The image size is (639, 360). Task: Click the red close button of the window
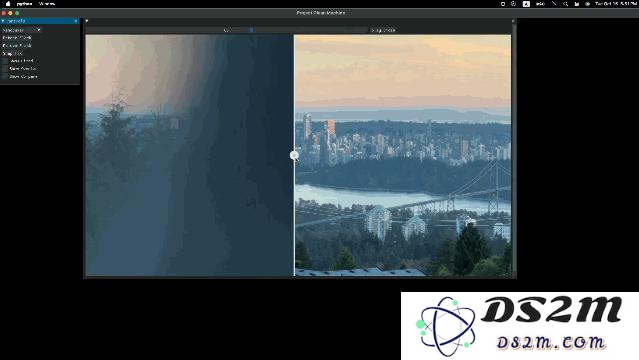(x=4, y=13)
